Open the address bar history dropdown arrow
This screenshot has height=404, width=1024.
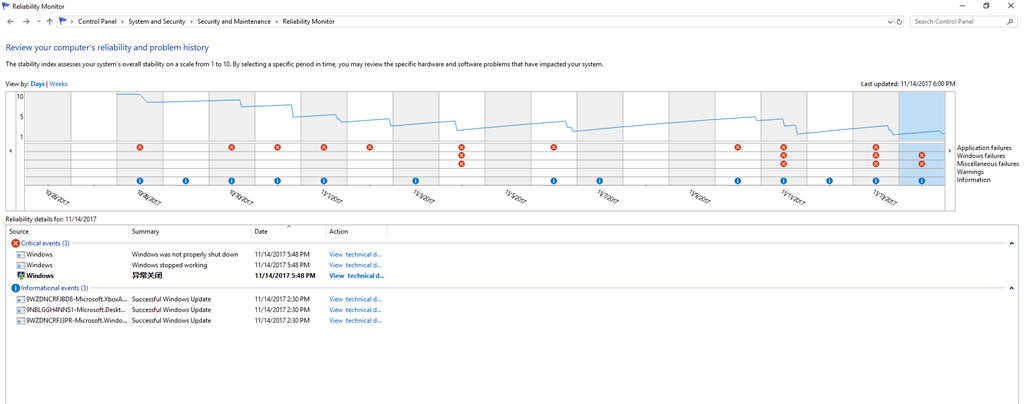[x=891, y=22]
